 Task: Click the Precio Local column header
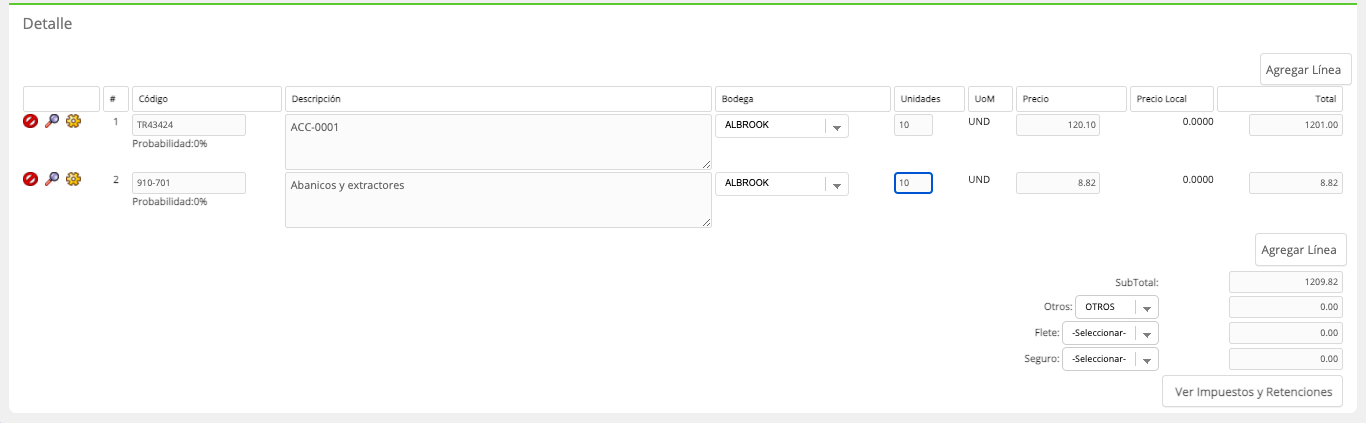pyautogui.click(x=1171, y=99)
